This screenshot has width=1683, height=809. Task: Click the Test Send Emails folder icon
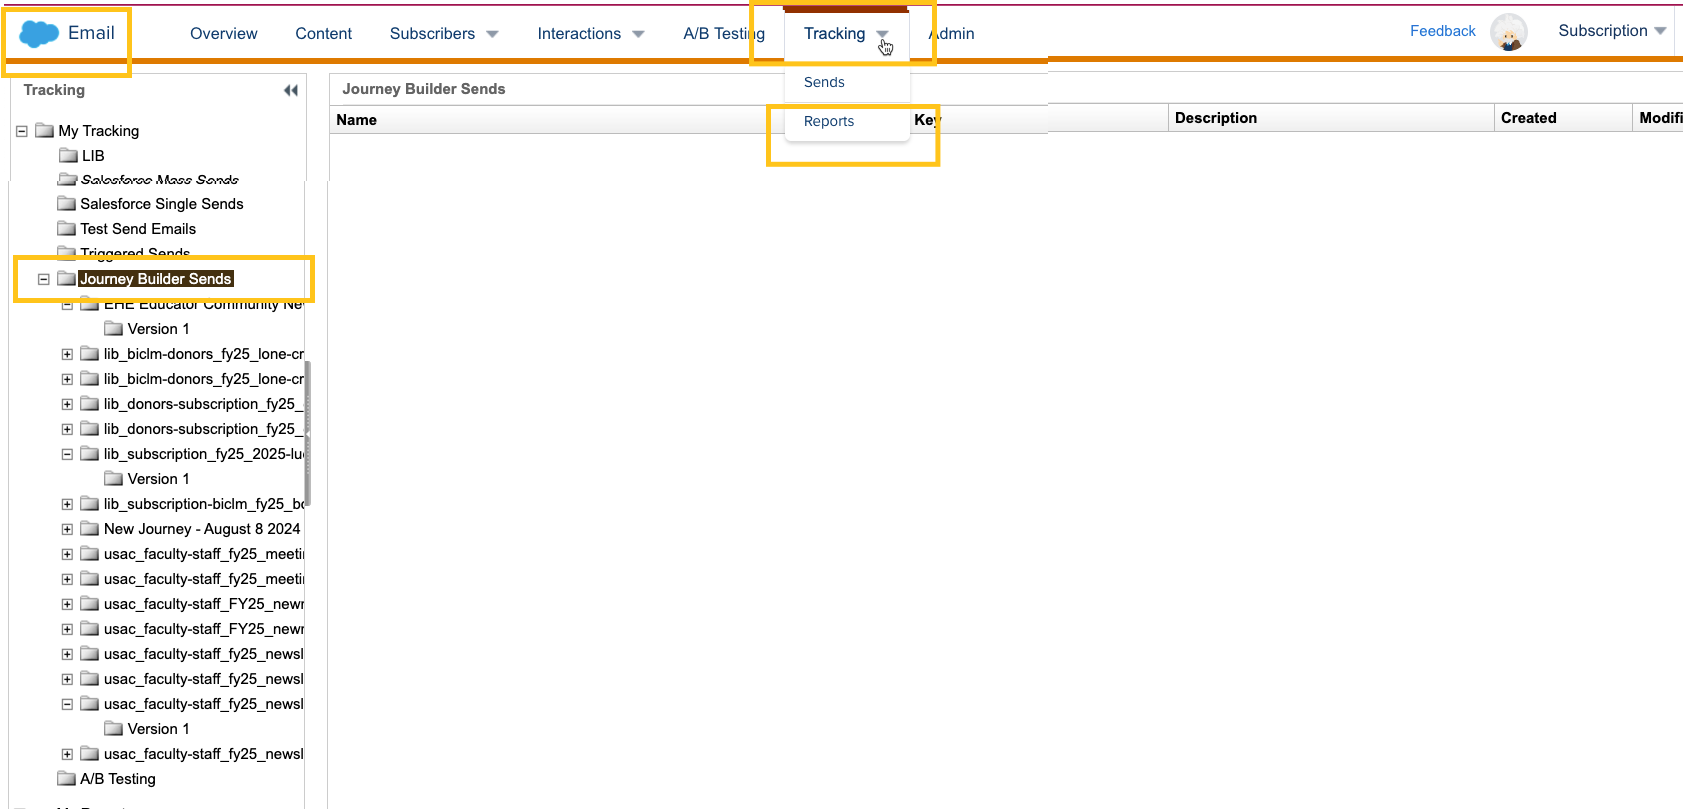(x=67, y=228)
